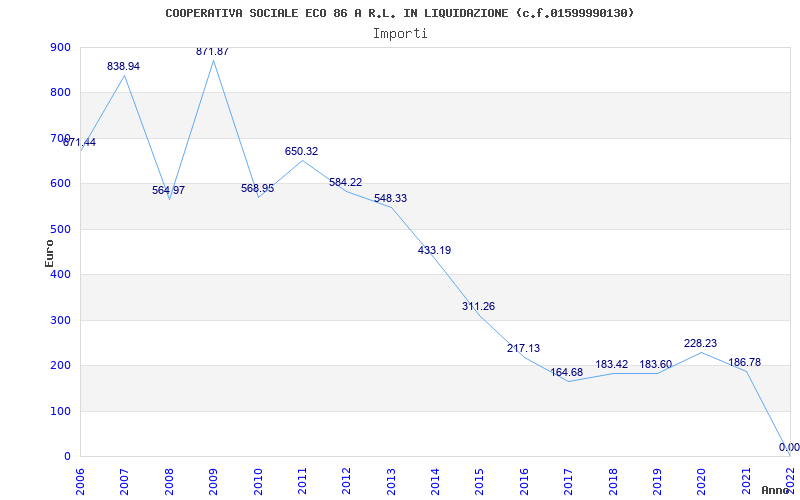Click the 2006 year tick label

80,478
